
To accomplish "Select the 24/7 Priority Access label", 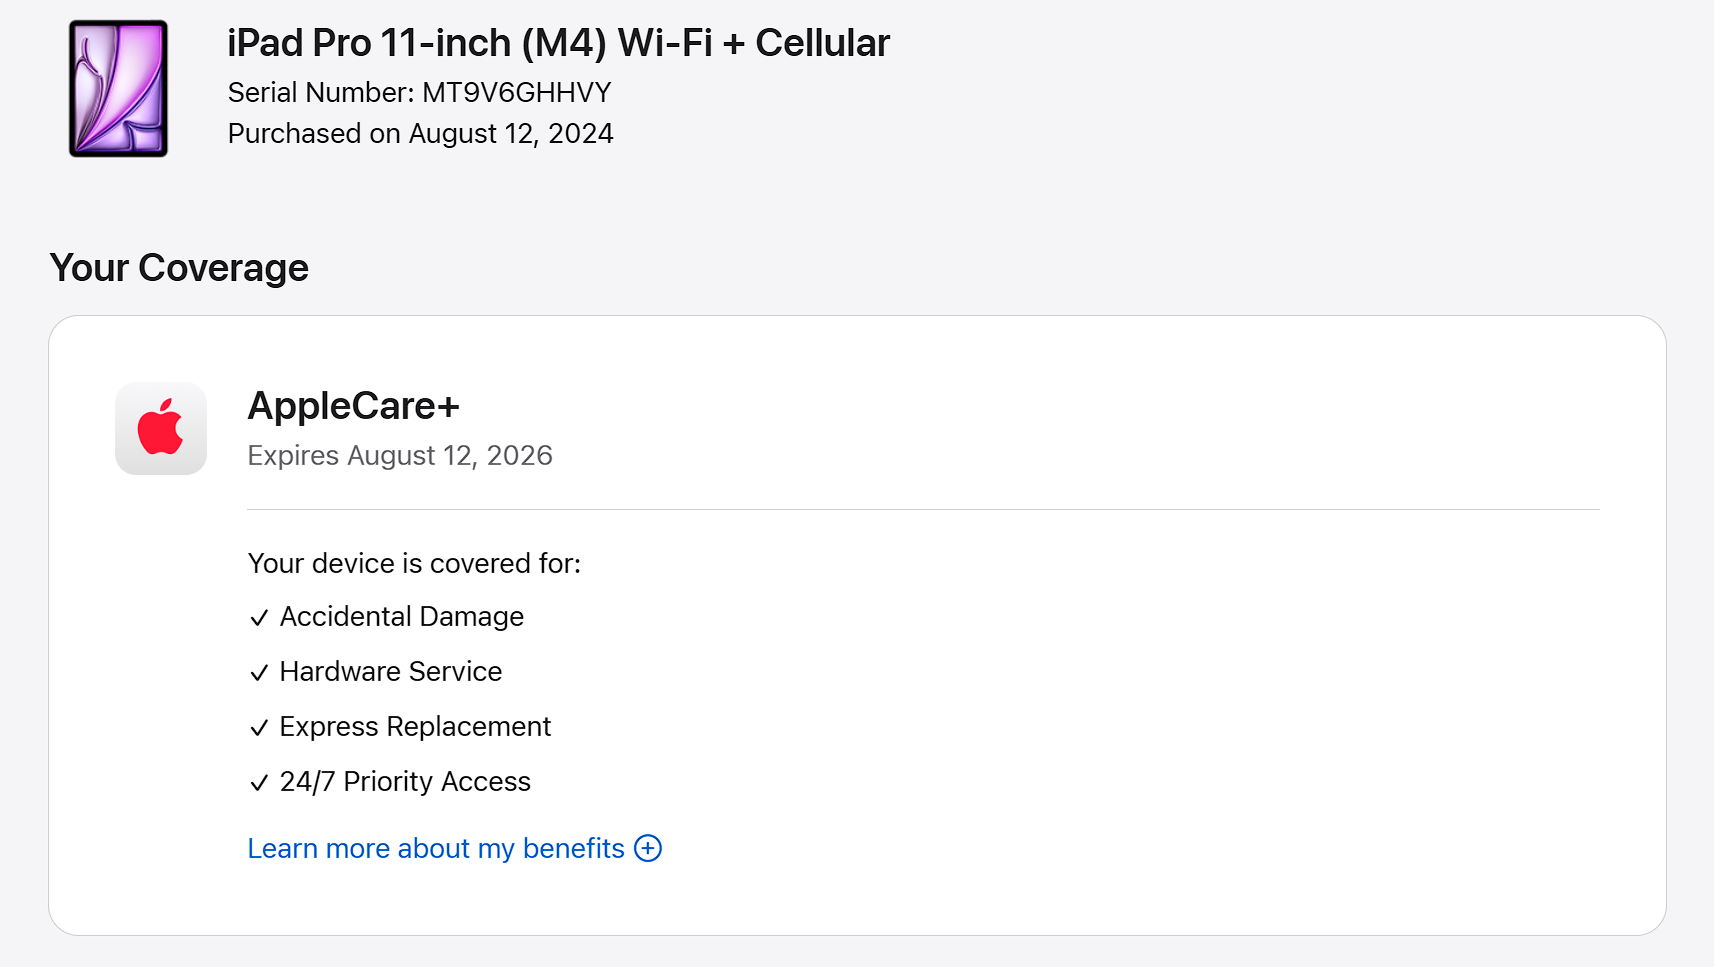I will (405, 782).
